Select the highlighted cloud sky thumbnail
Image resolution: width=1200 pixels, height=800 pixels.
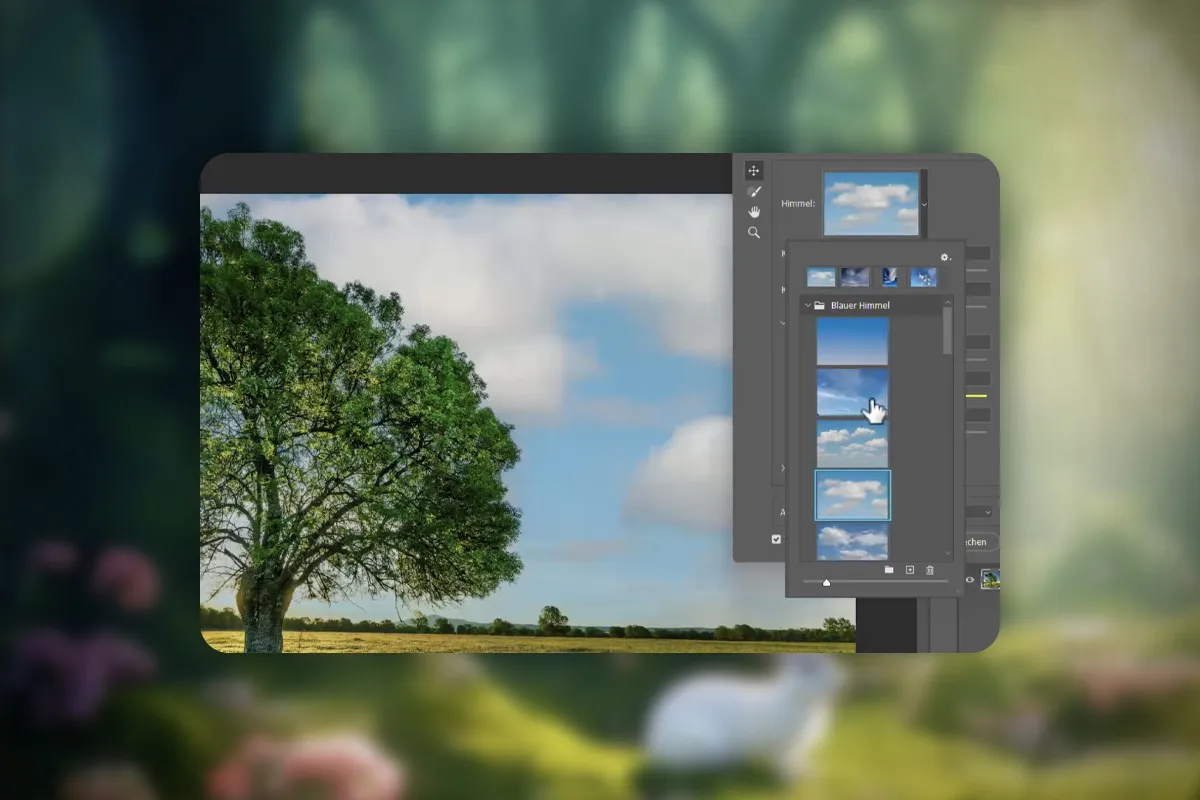853,495
